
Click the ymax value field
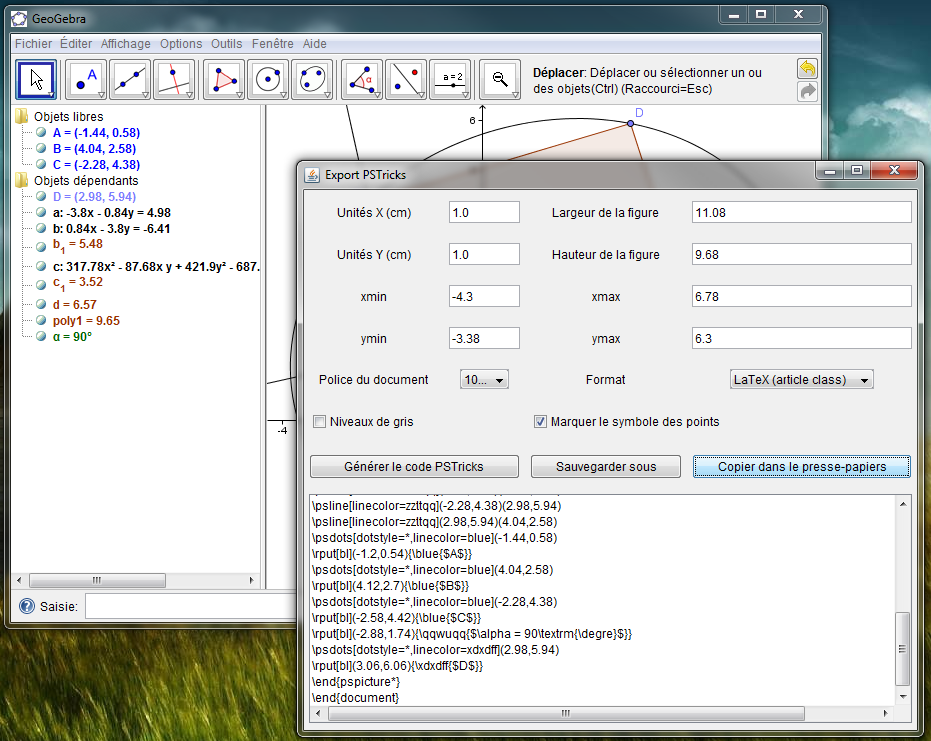coord(802,338)
